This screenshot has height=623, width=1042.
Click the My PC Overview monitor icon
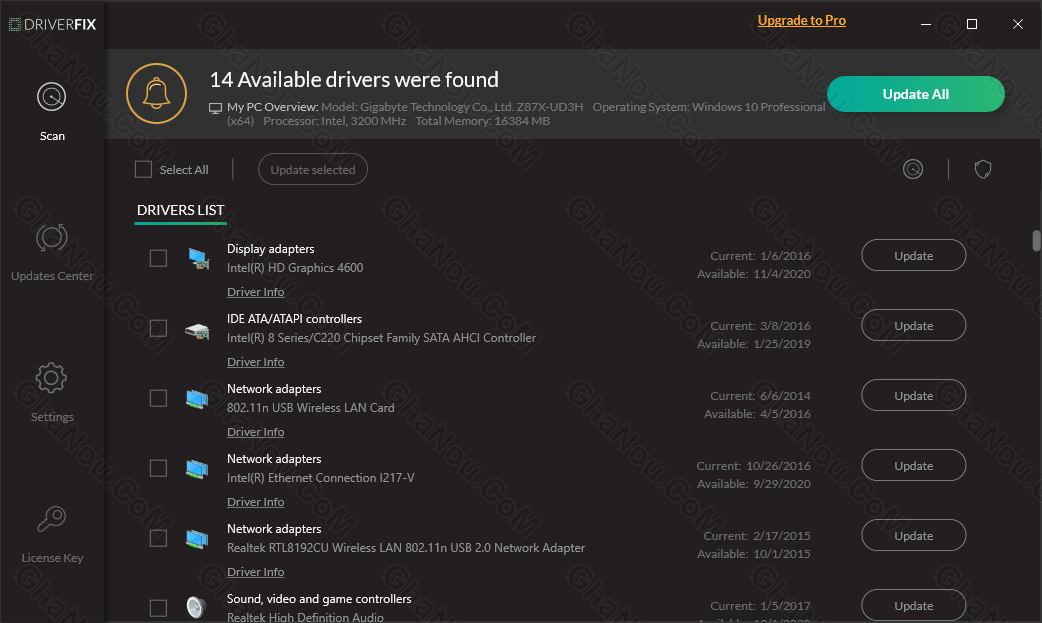click(x=215, y=108)
